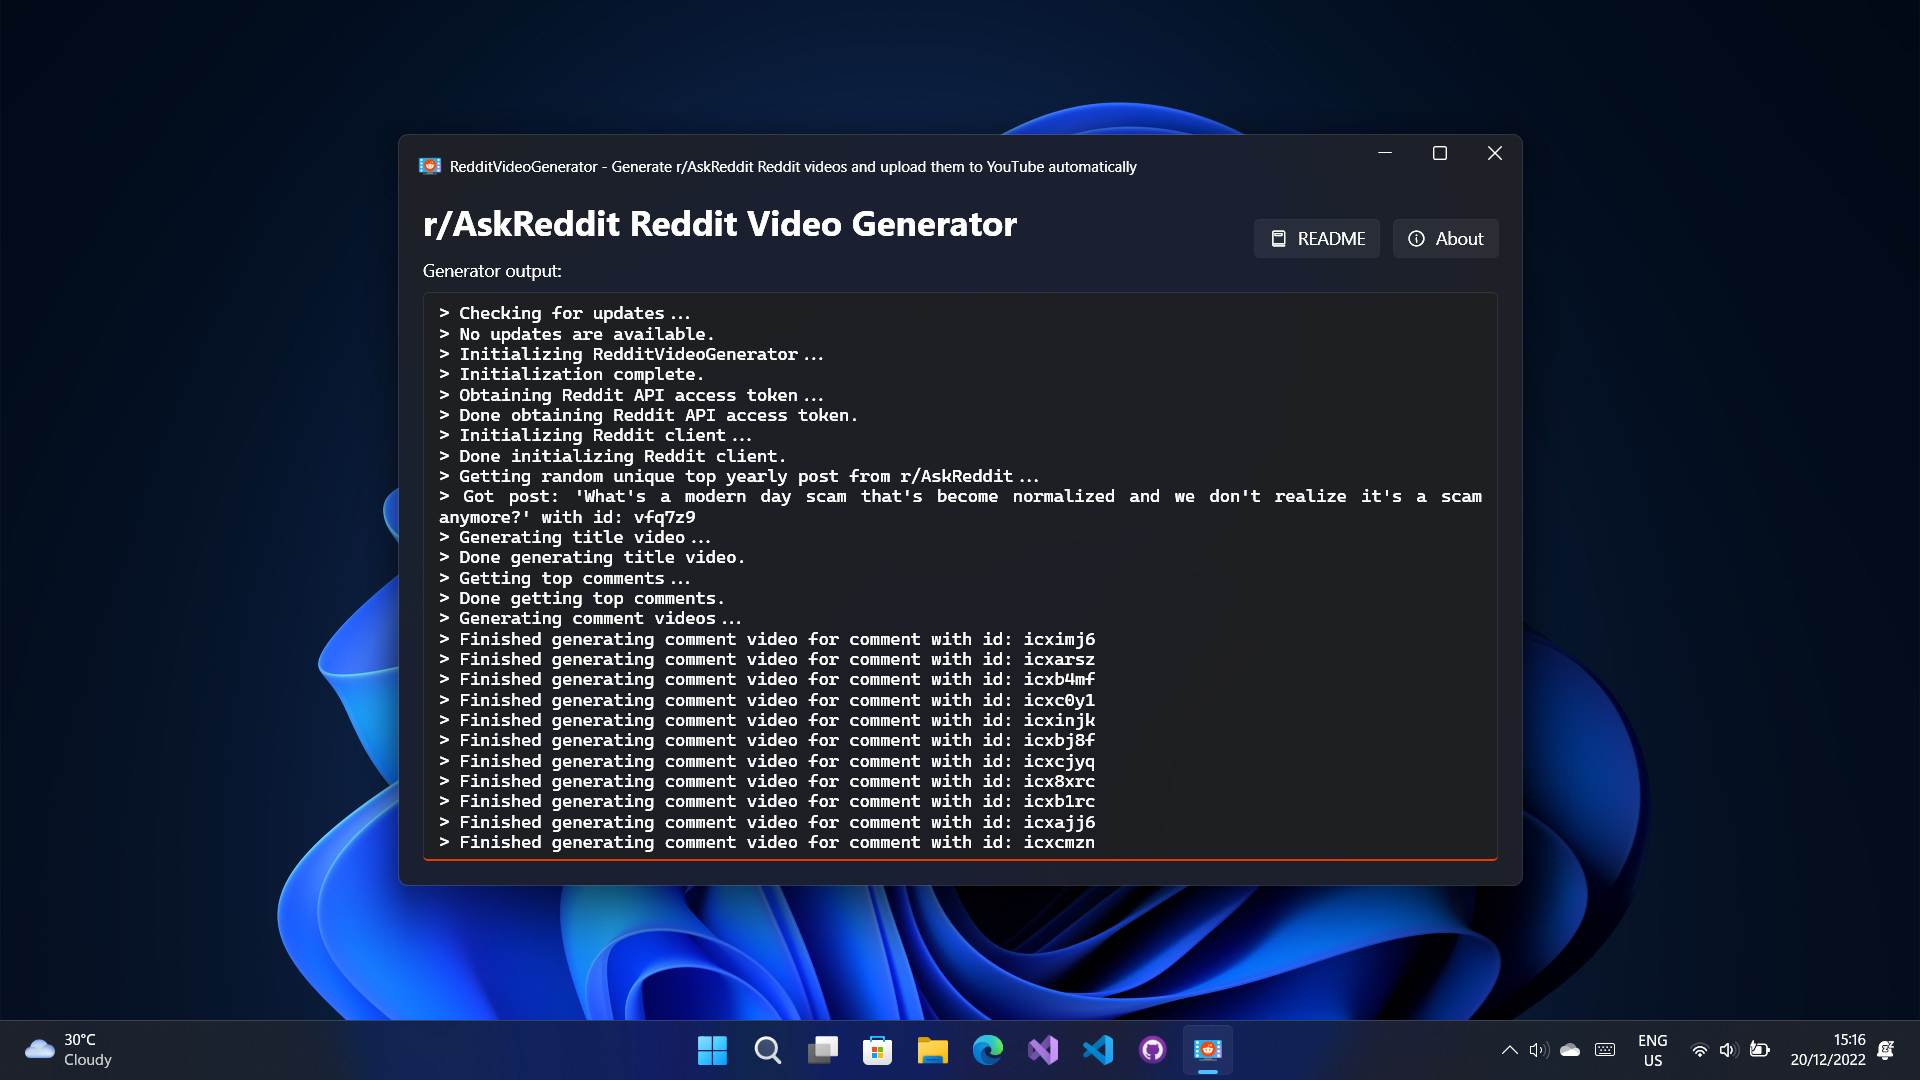Click the 'Done getting top comments.' line
The height and width of the screenshot is (1080, 1920).
click(x=582, y=598)
